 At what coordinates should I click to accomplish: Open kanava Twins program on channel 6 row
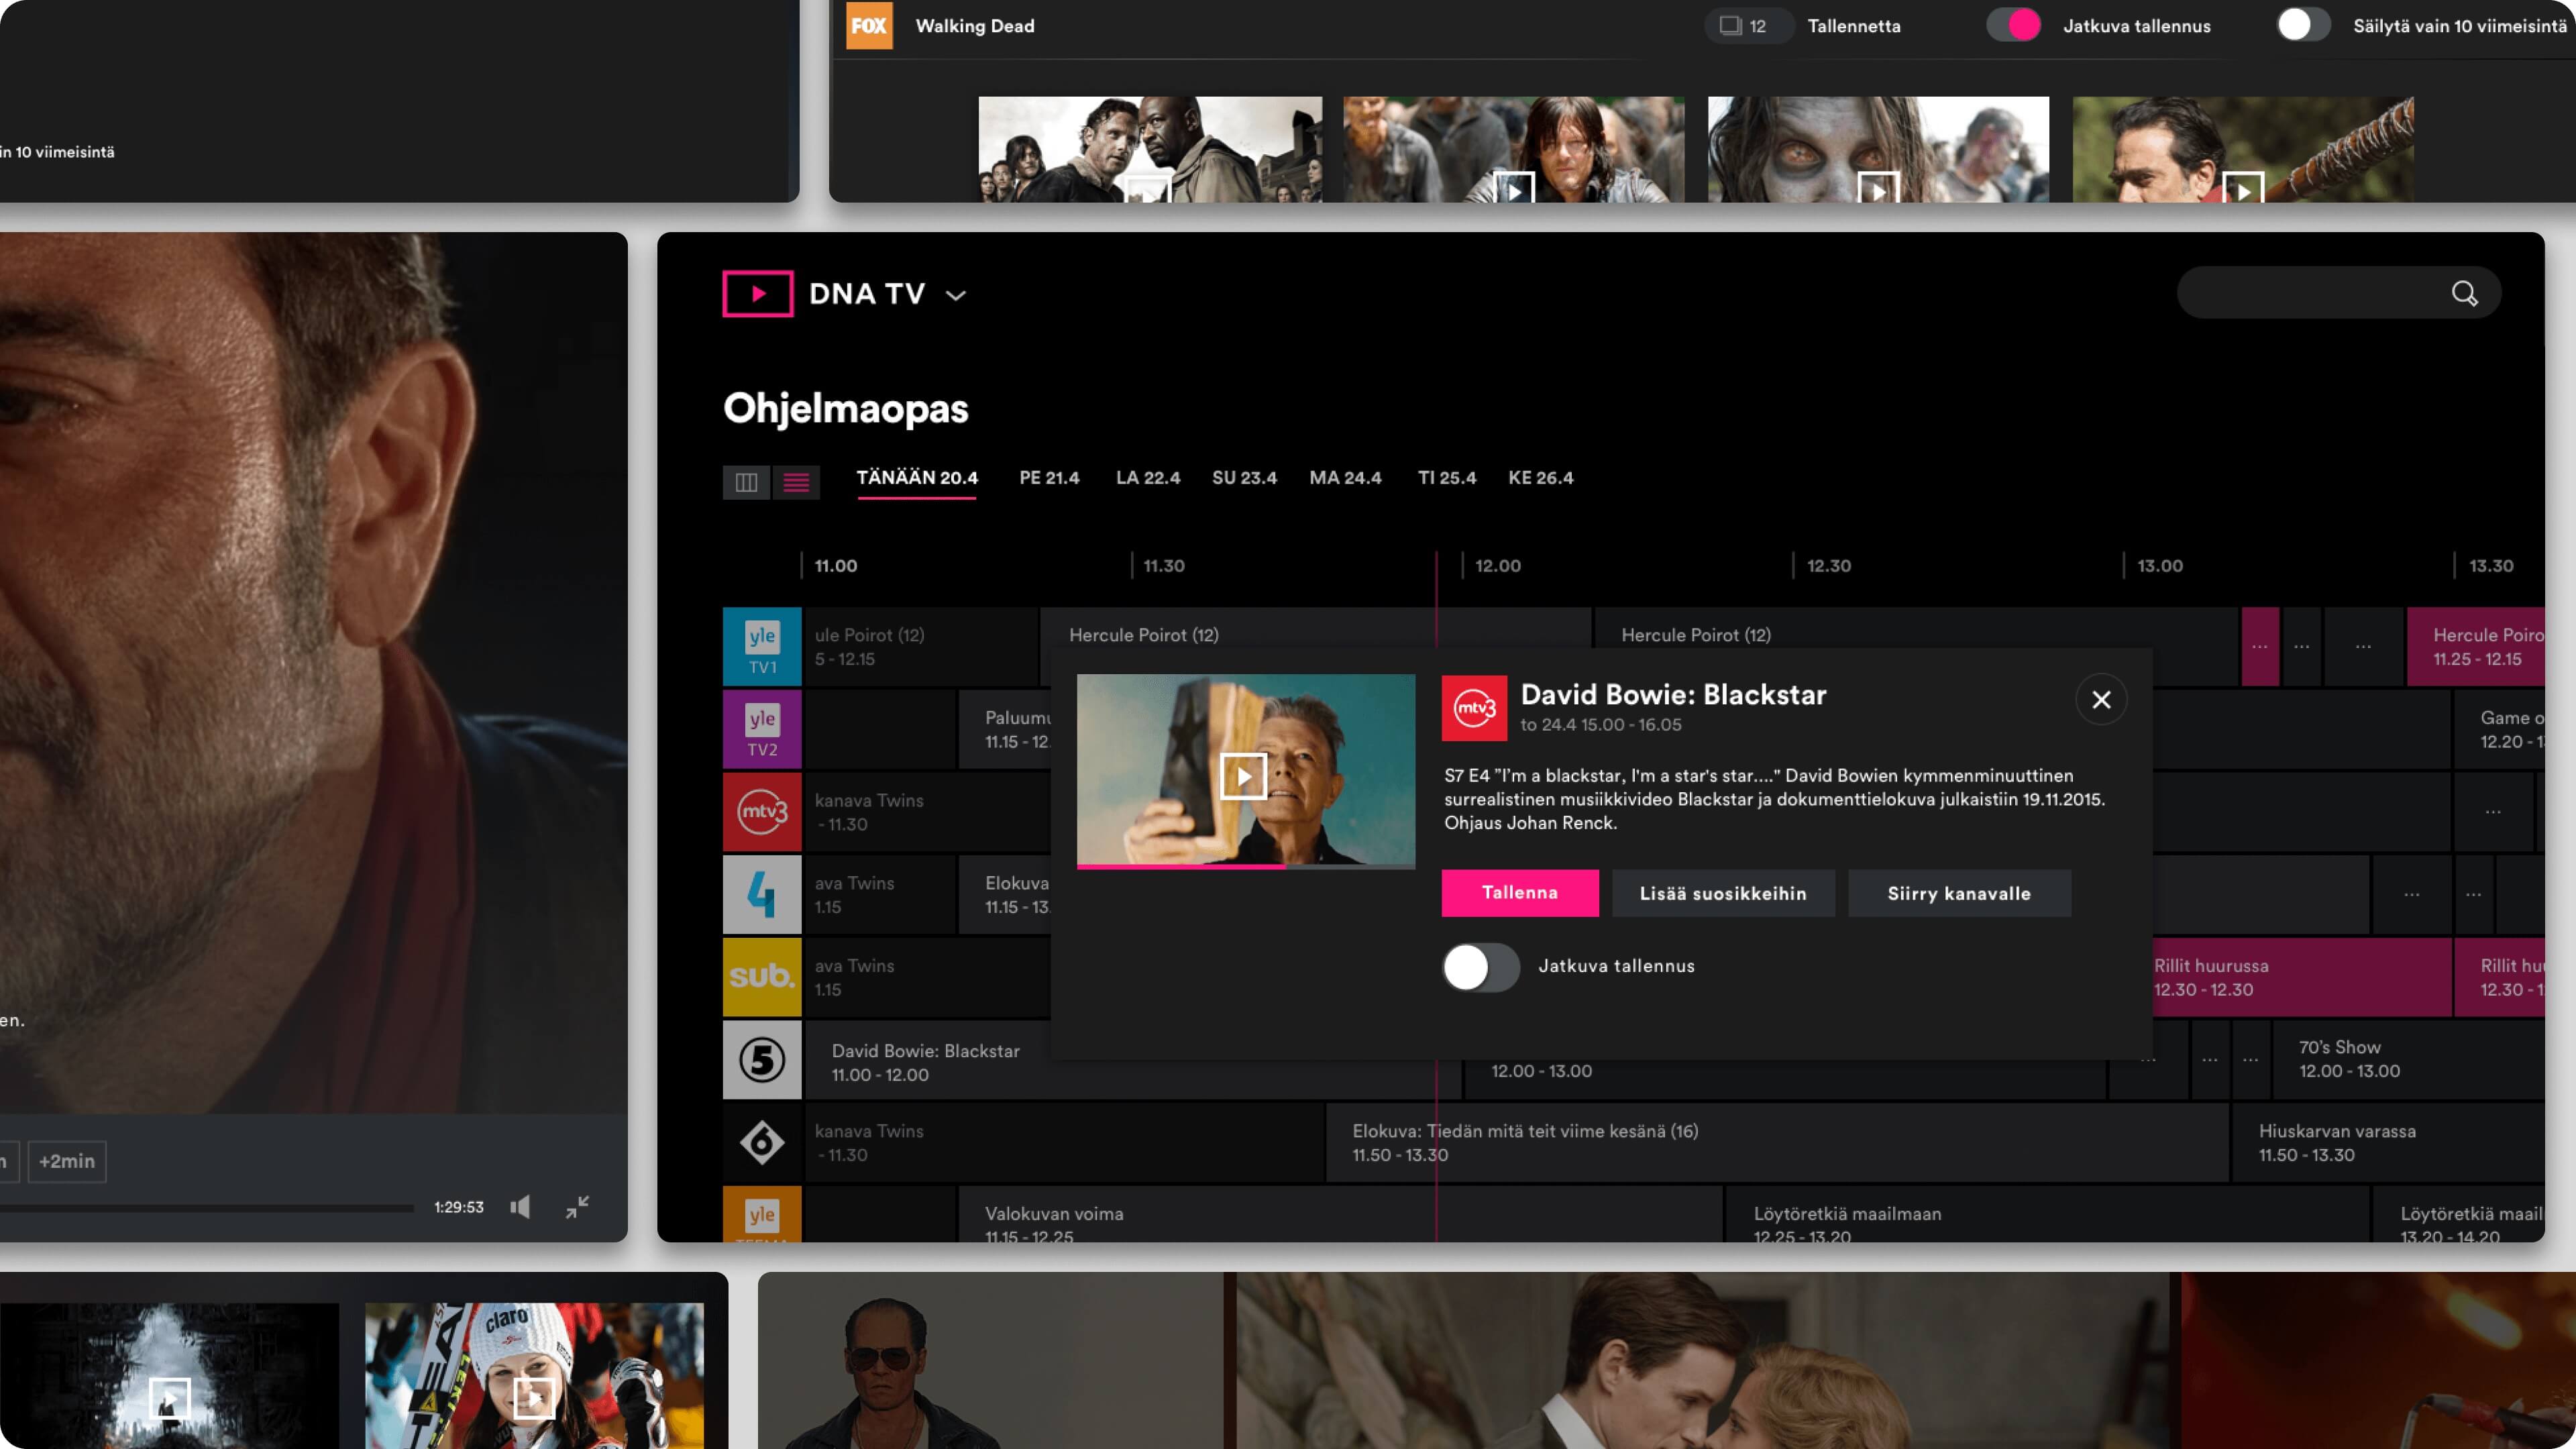[x=1065, y=1143]
